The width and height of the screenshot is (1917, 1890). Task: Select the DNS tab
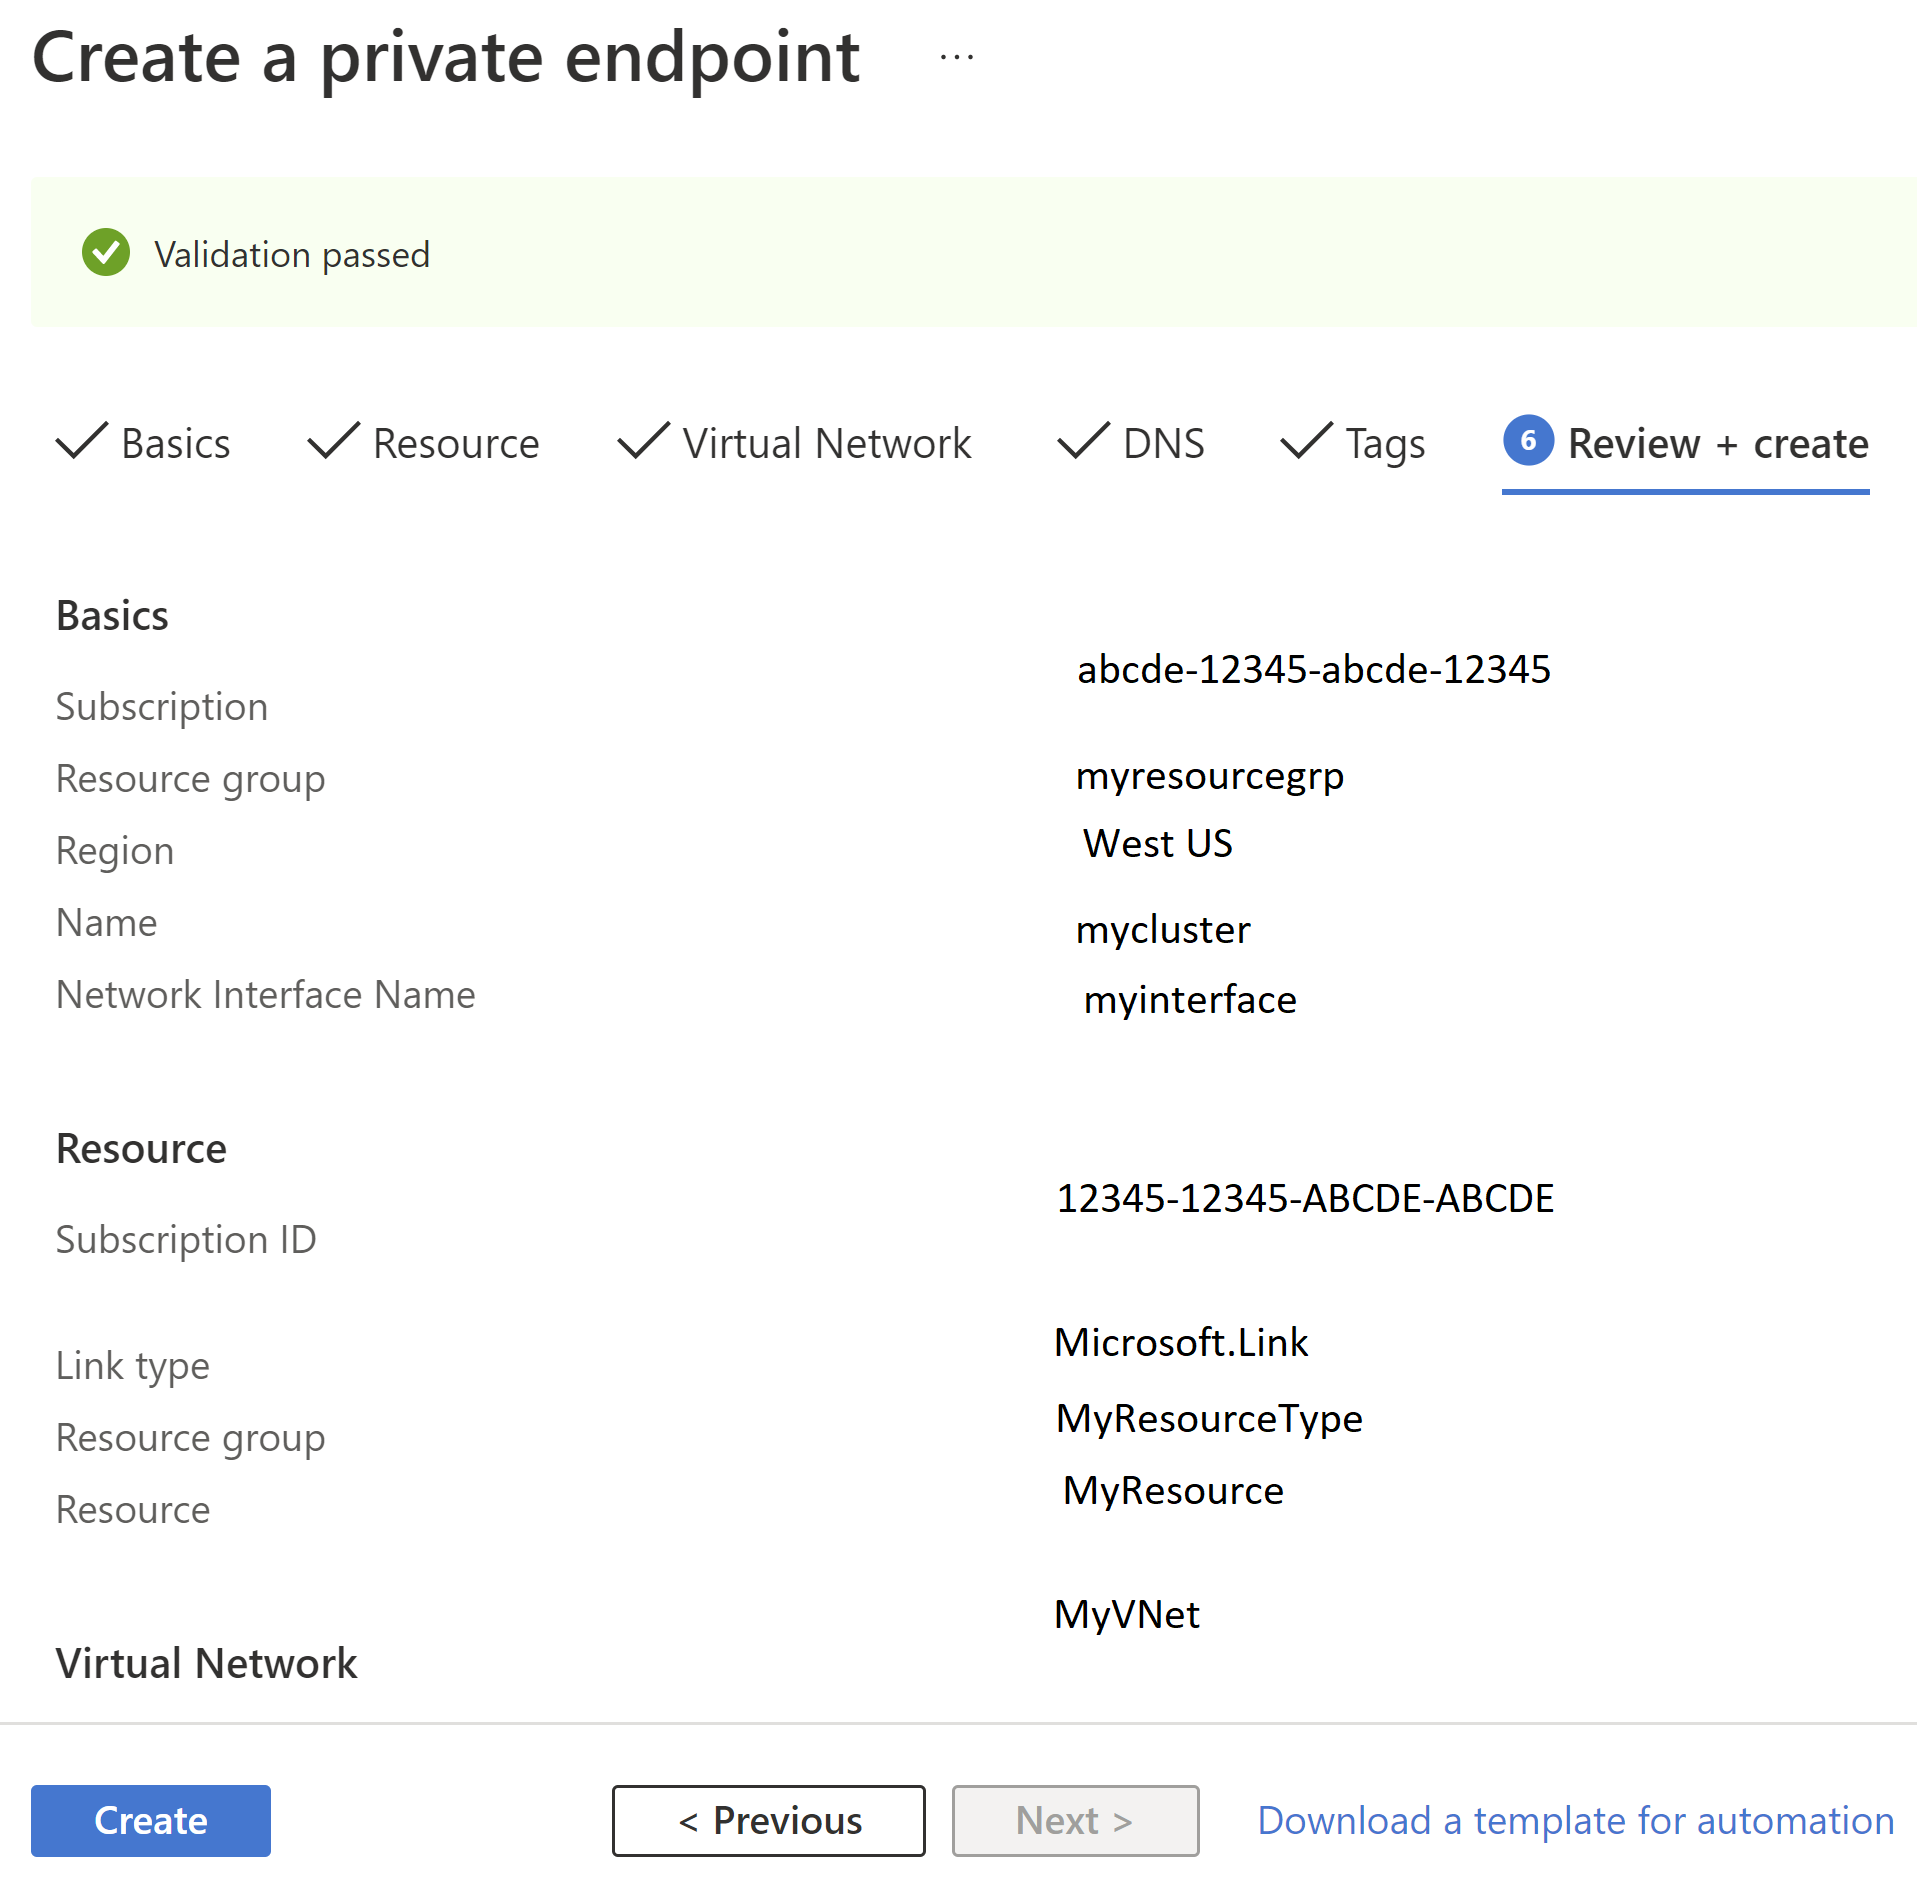[1163, 444]
